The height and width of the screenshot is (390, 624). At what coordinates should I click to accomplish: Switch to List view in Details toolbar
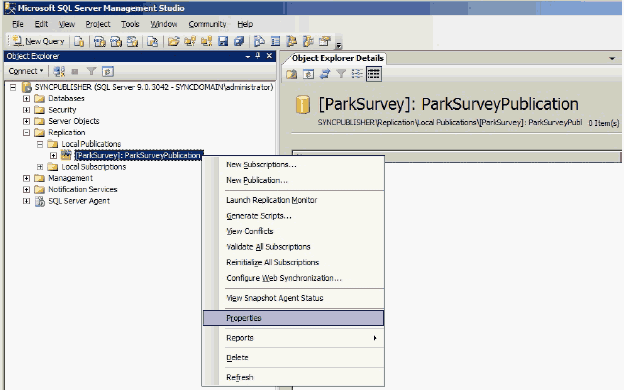point(357,74)
